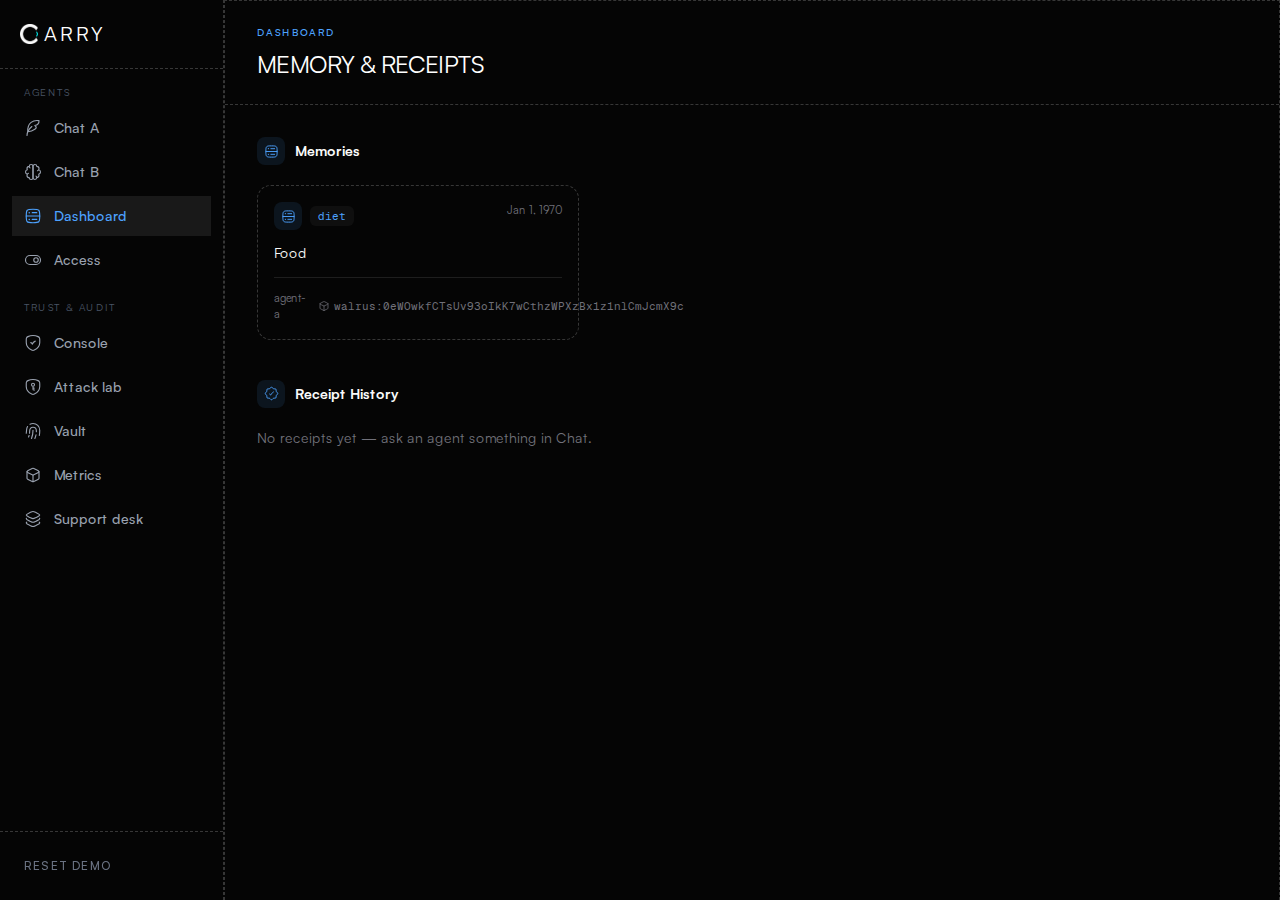Click the Receipt History heading

347,394
